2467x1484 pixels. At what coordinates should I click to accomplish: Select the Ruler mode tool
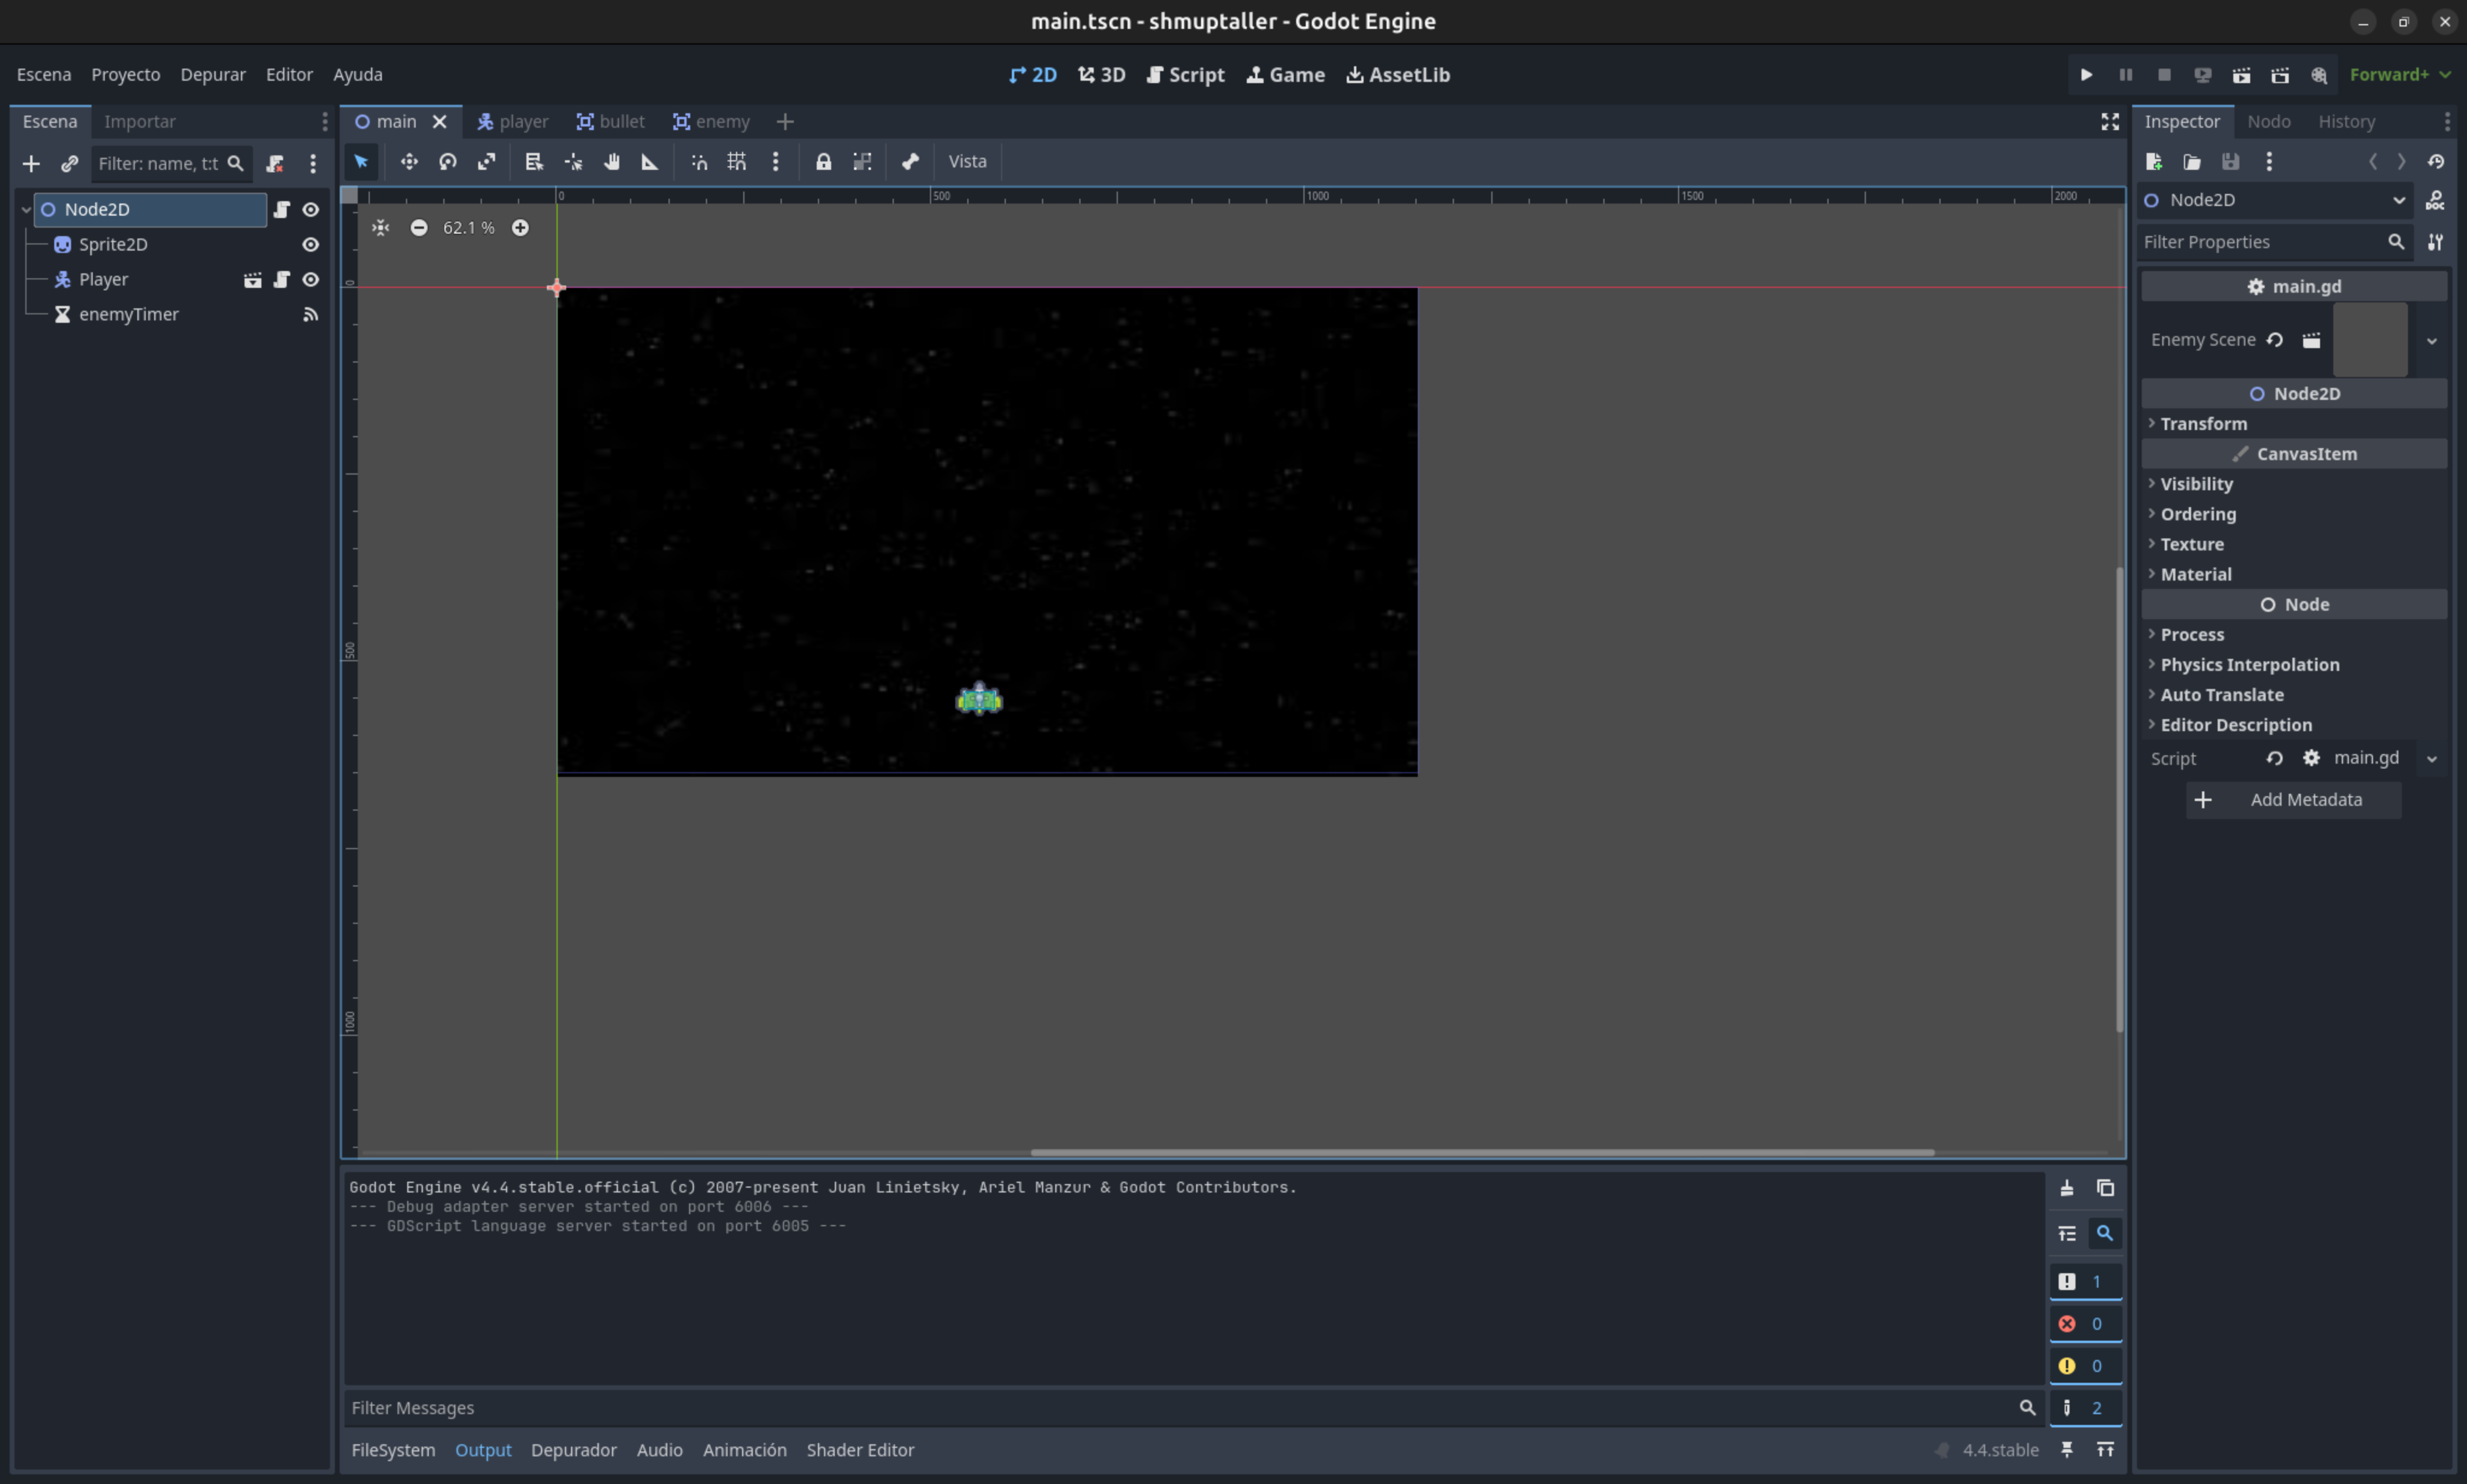[650, 162]
